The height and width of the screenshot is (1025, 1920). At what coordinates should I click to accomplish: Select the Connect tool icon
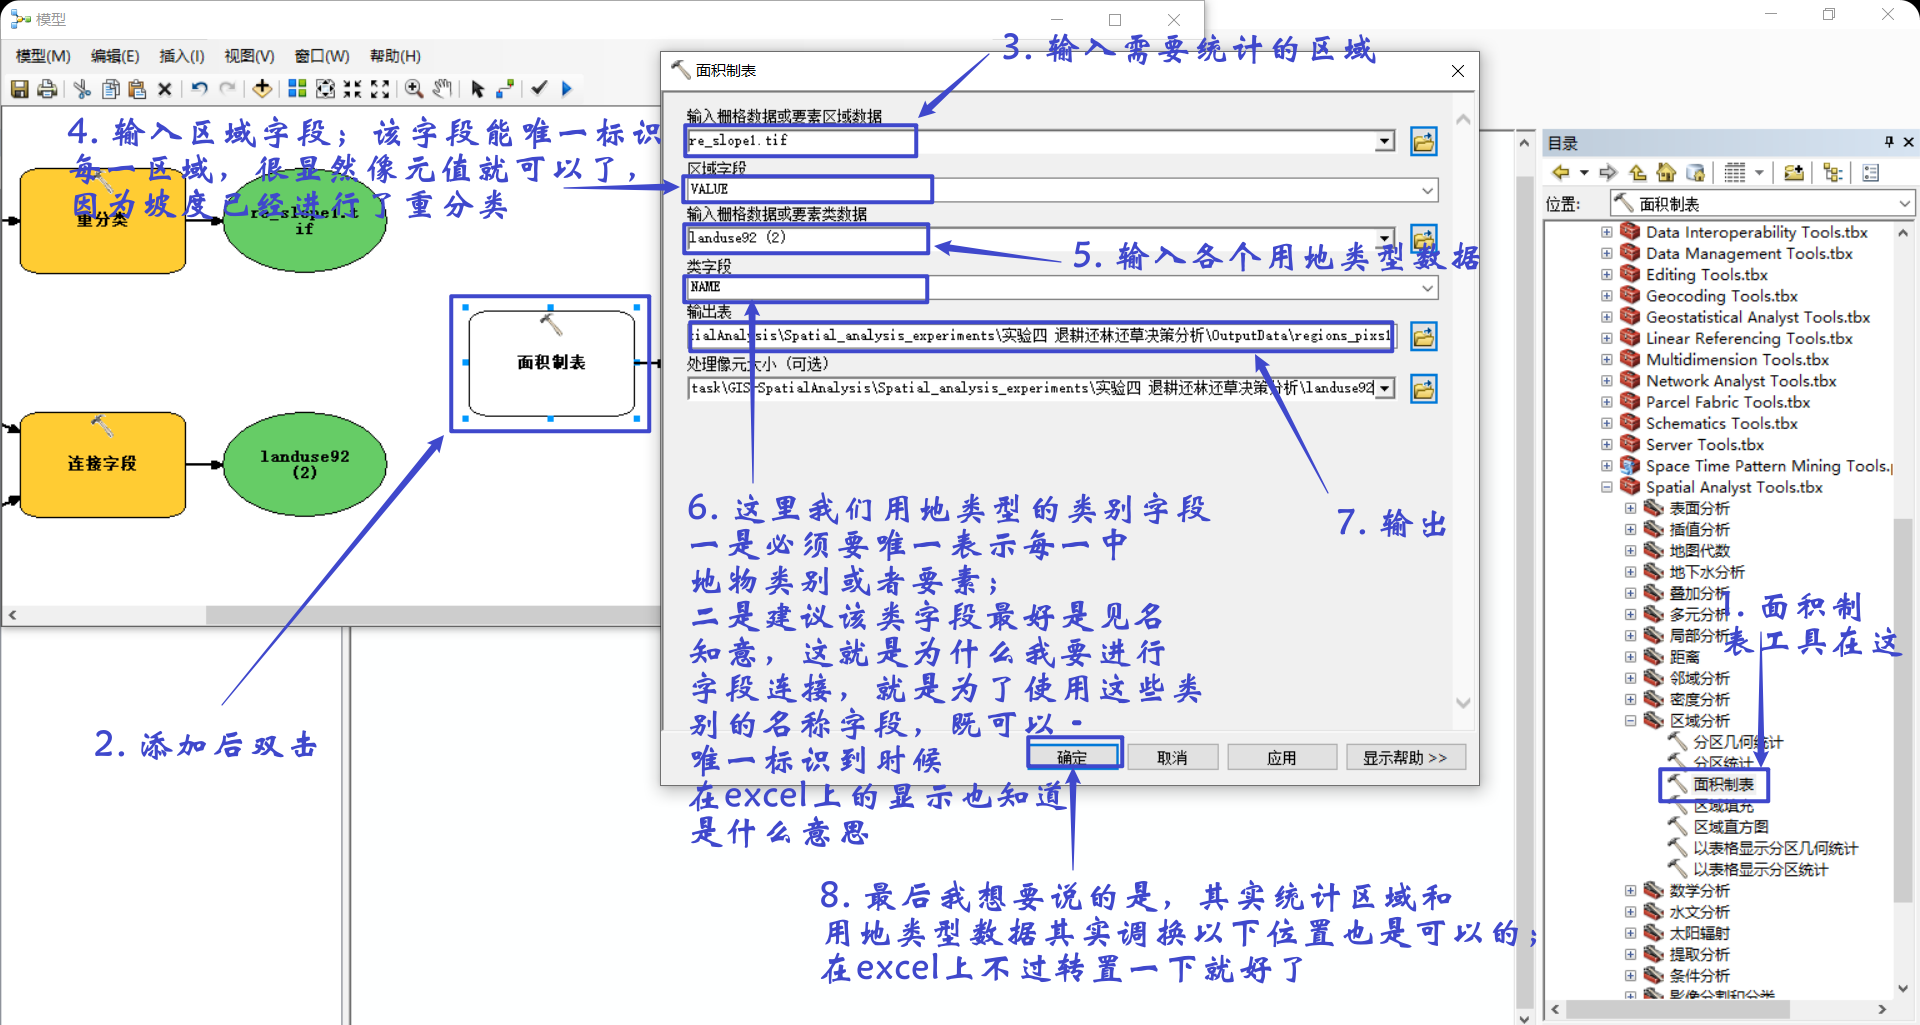coord(505,89)
